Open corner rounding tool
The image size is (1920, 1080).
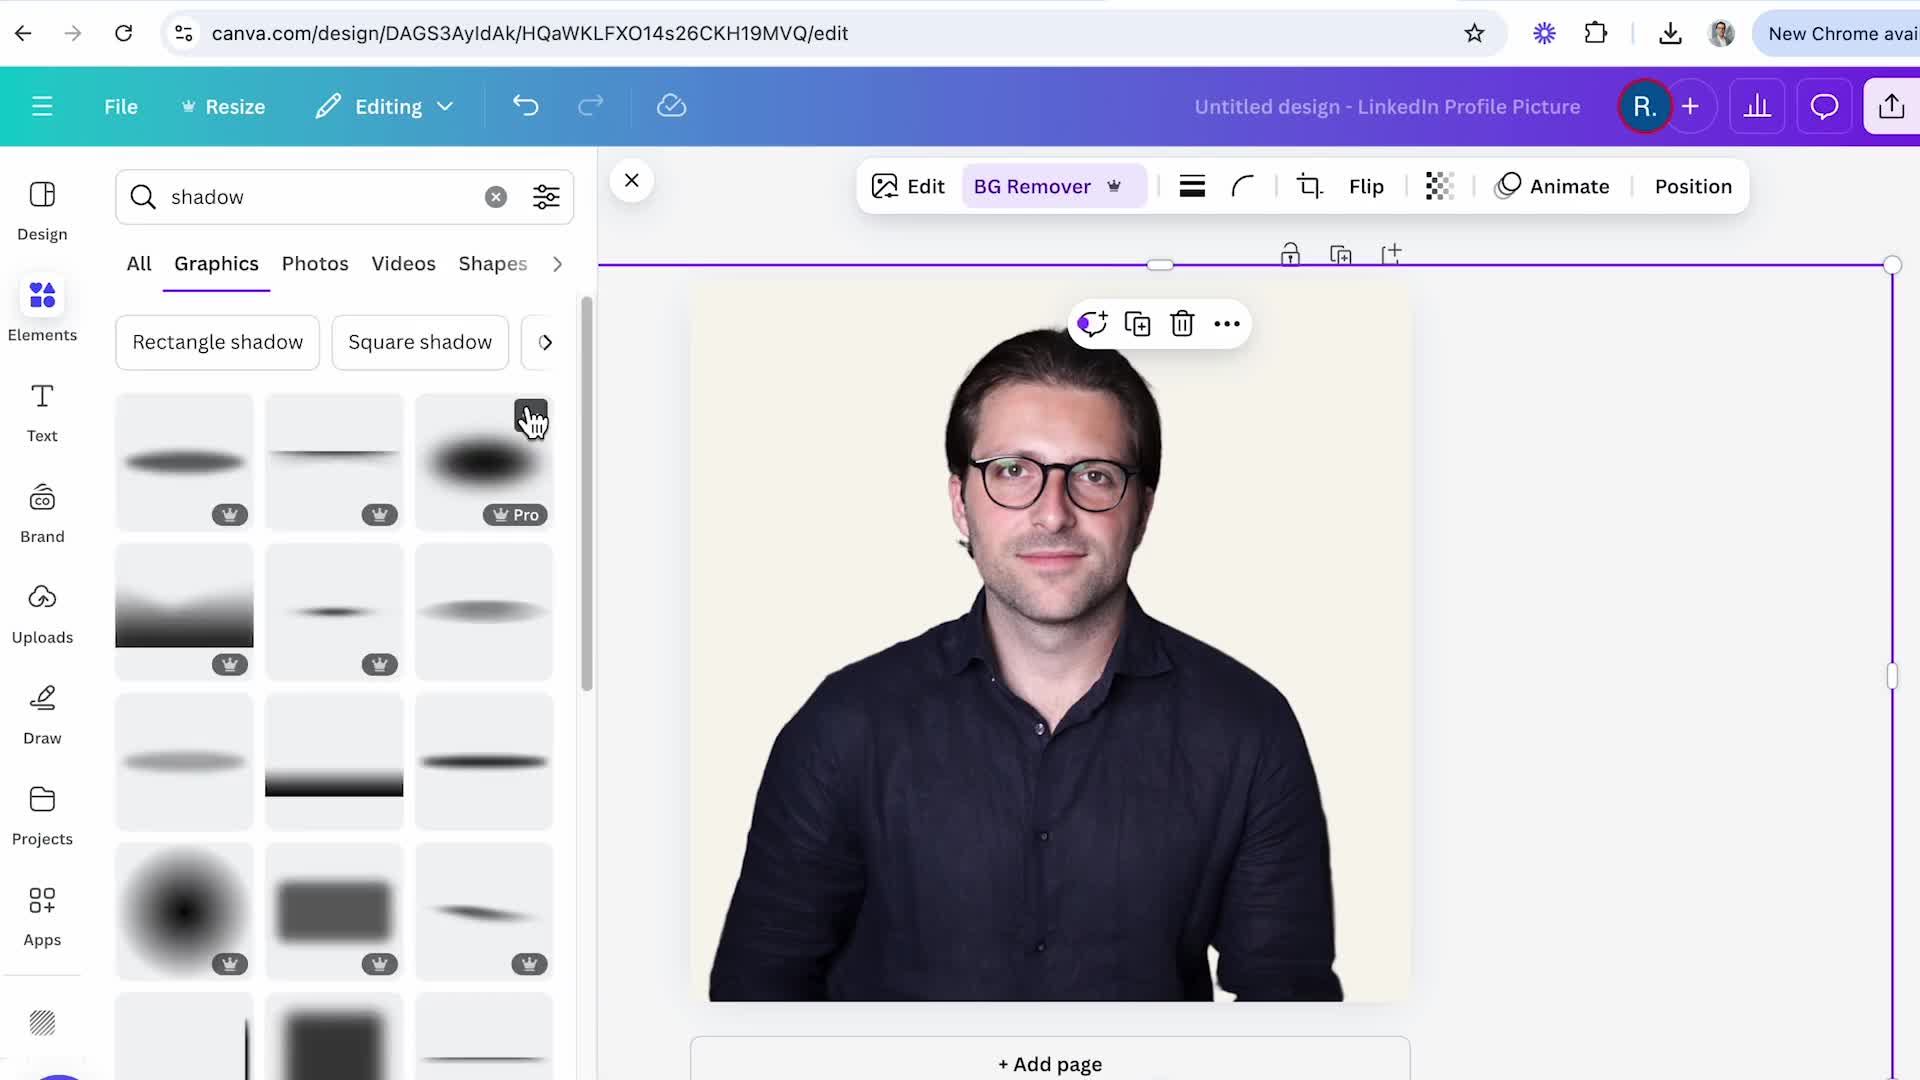(x=1243, y=186)
